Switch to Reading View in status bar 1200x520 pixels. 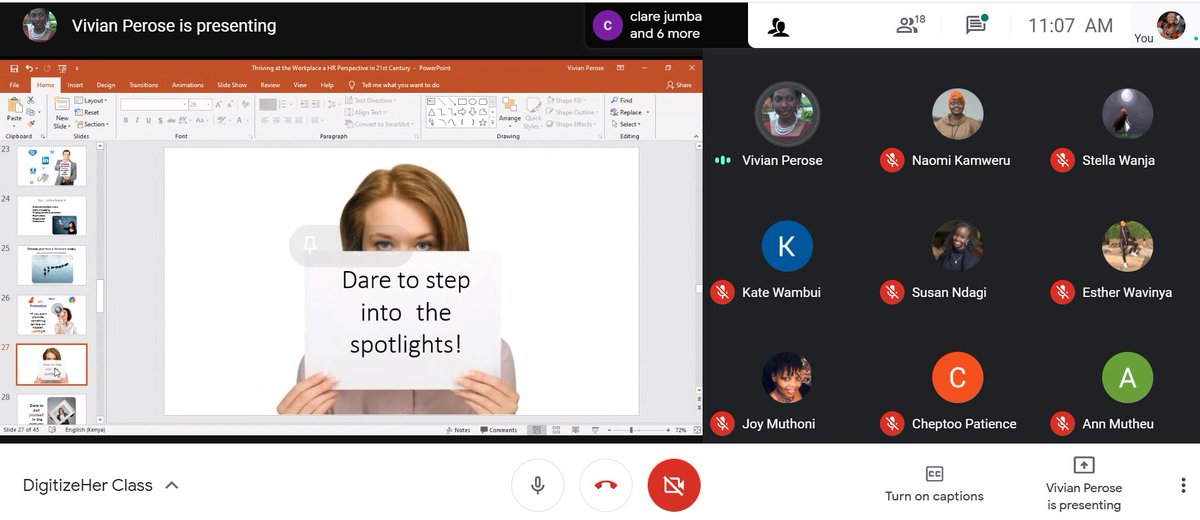(574, 430)
